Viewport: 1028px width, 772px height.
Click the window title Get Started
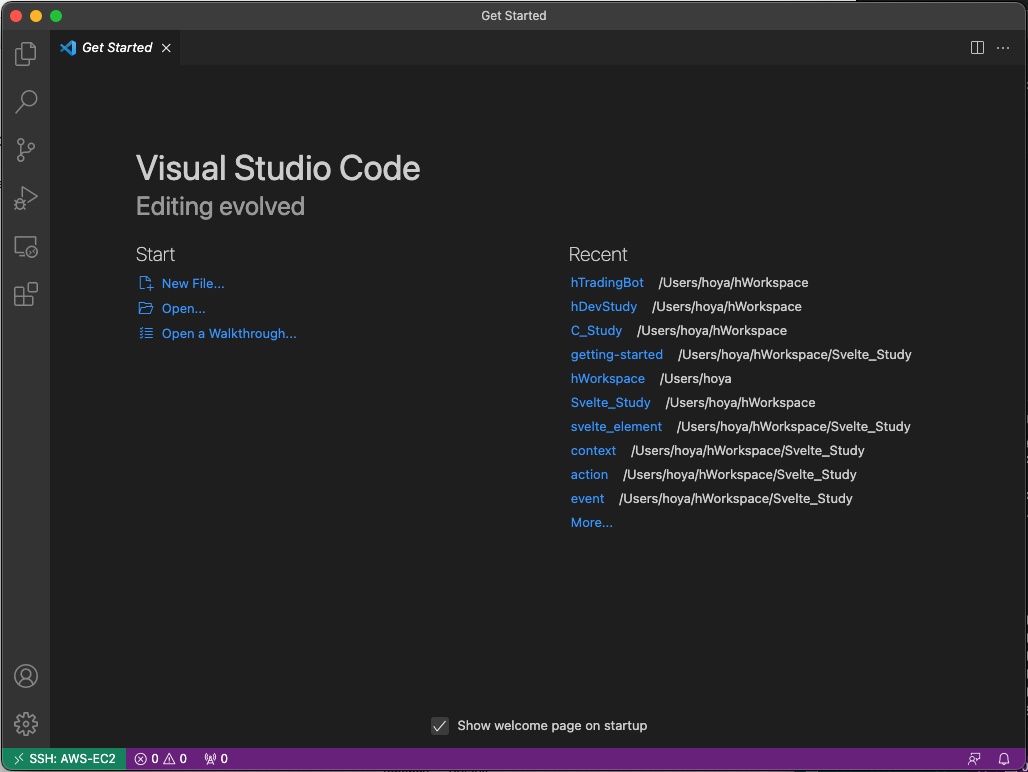click(513, 16)
